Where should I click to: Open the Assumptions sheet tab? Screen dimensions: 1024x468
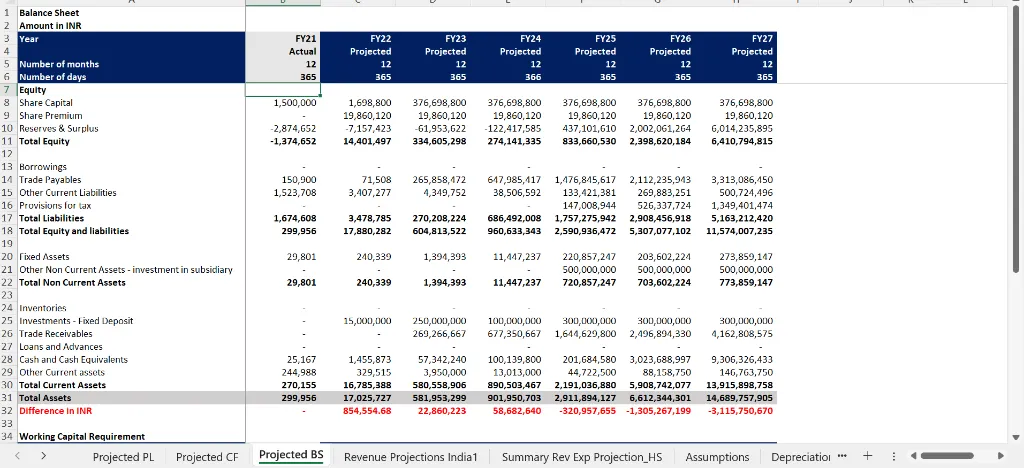coord(717,457)
